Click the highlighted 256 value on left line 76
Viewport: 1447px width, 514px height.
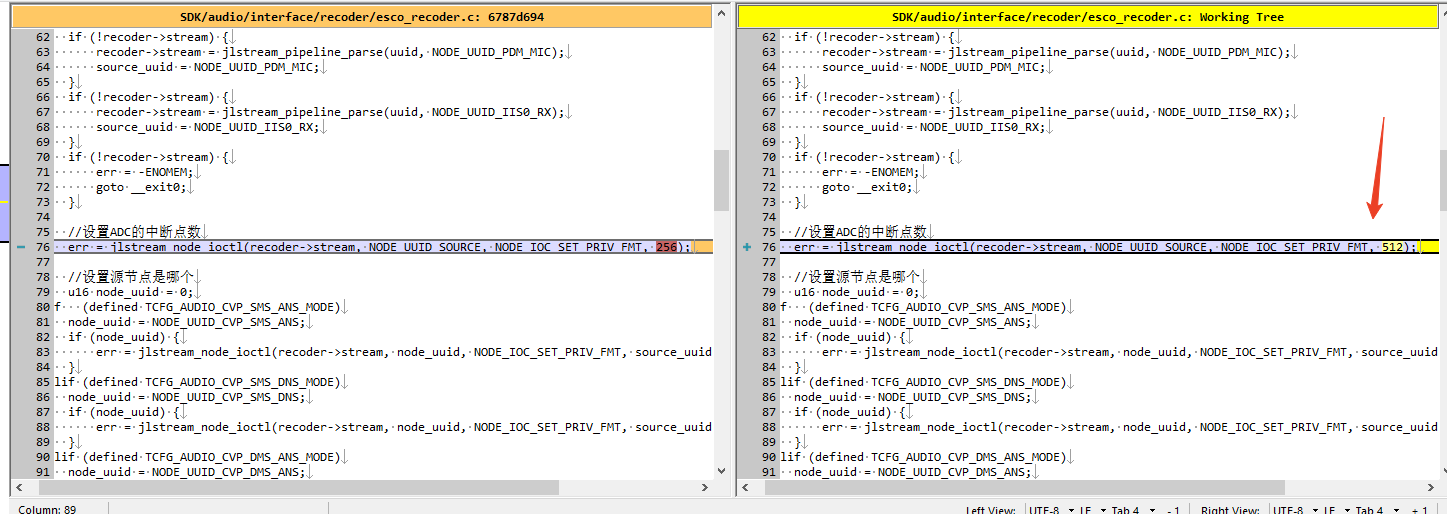point(667,247)
